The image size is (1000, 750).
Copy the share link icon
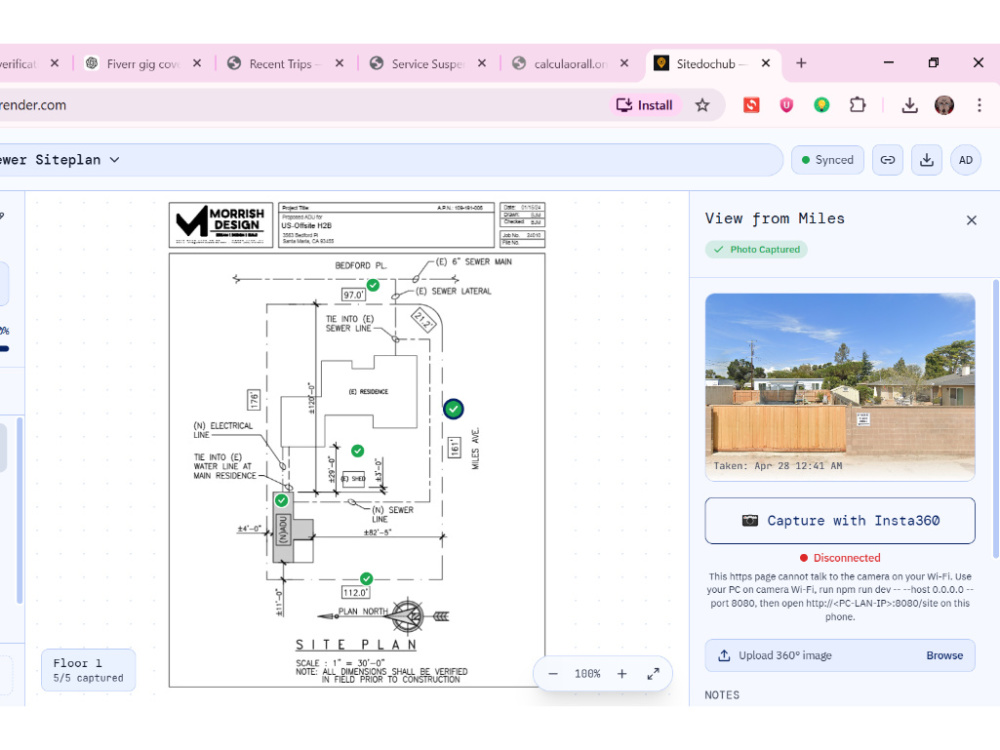[888, 160]
